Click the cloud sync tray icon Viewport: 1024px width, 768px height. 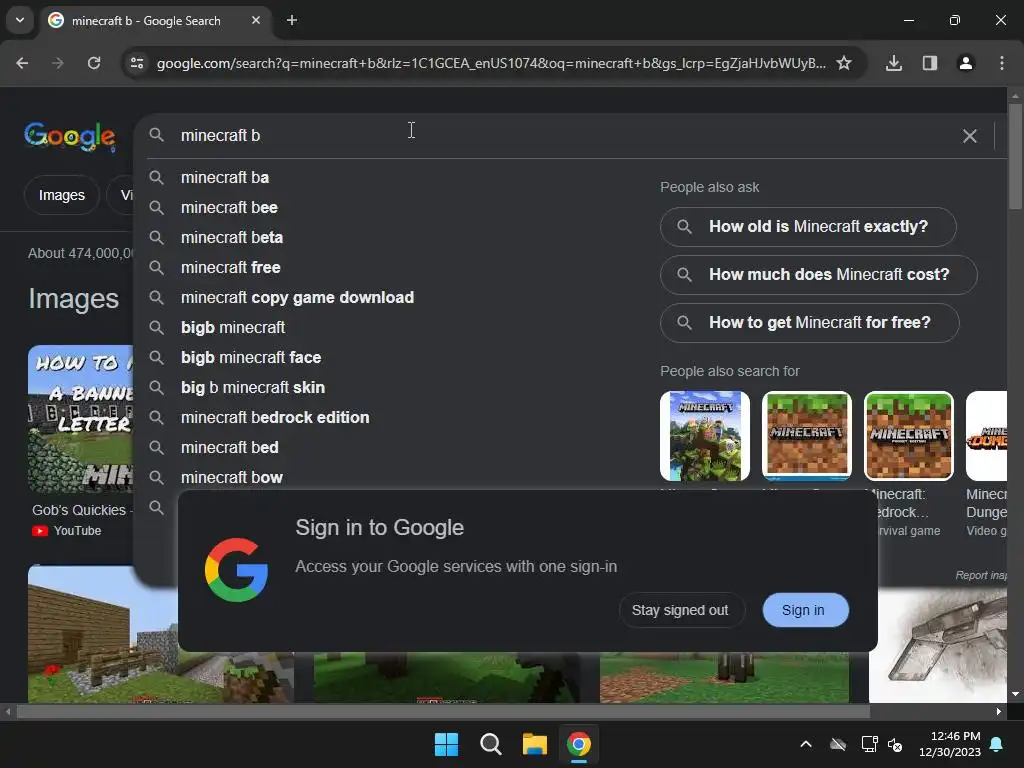point(838,744)
